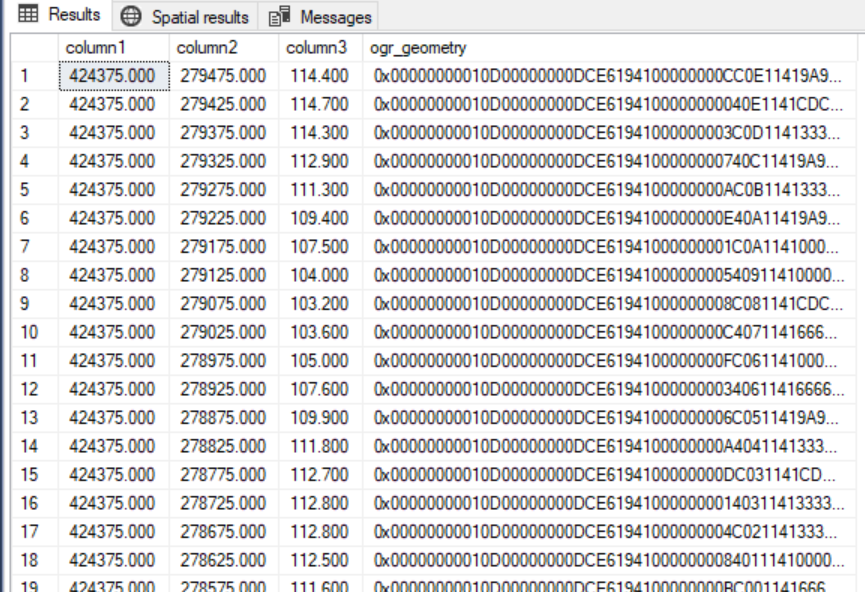Viewport: 865px width, 592px height.
Task: Click ogr_geometry cell in row 15
Action: (x=610, y=474)
